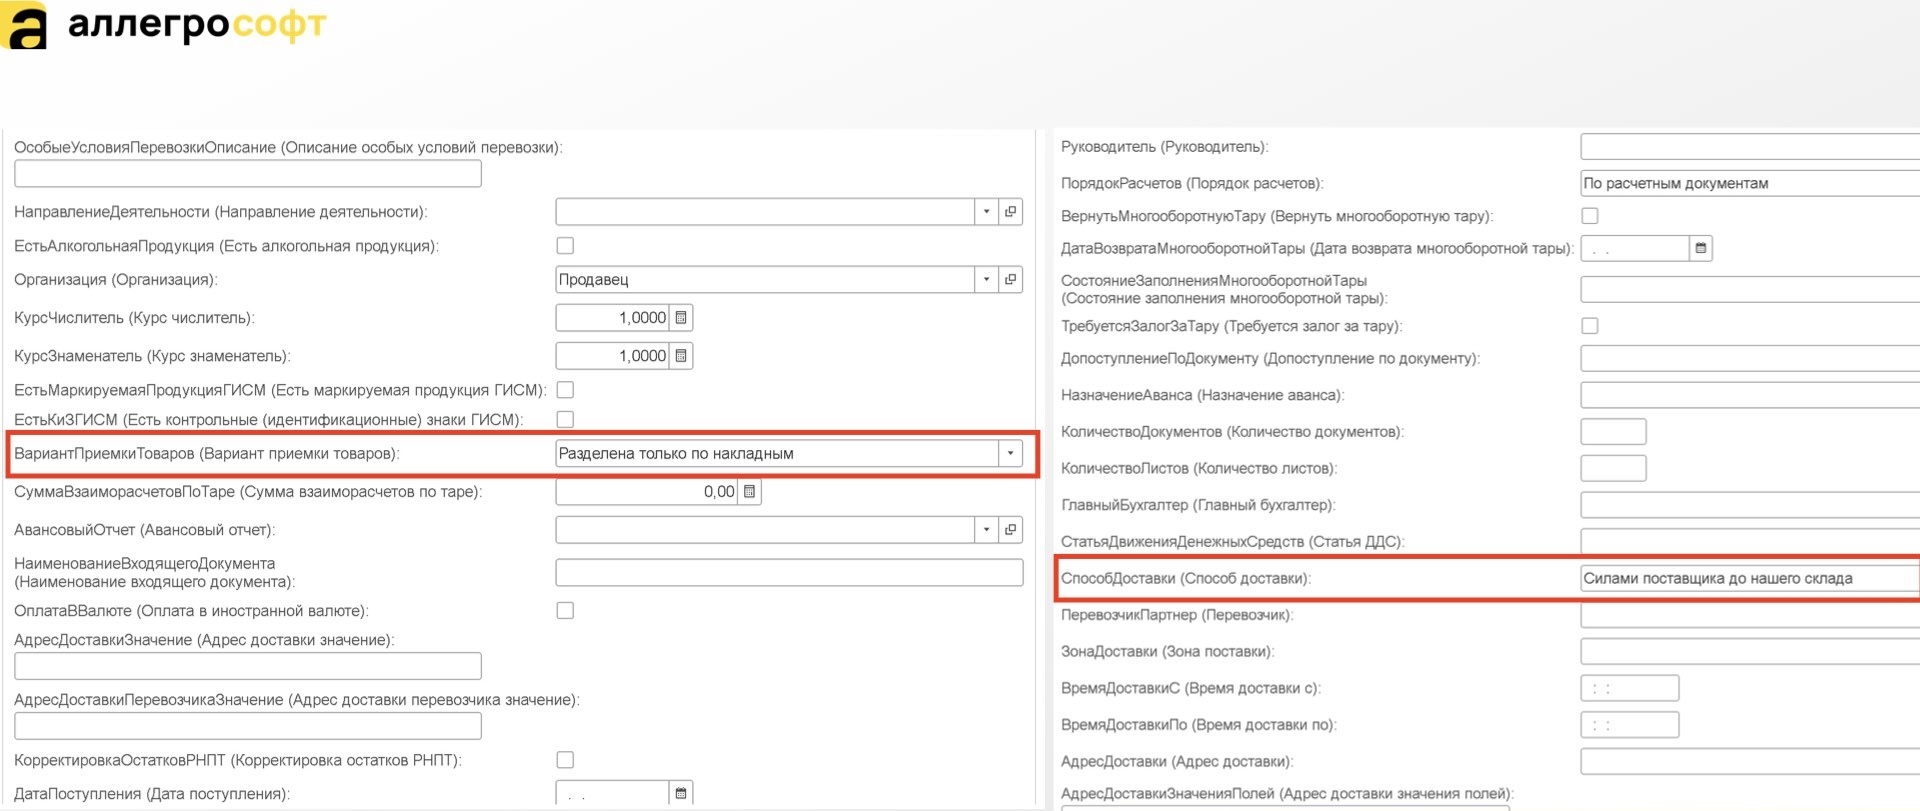Open calculator for СуммаВзаиморасчетовПоТаре field
The width and height of the screenshot is (1920, 811).
pos(749,492)
